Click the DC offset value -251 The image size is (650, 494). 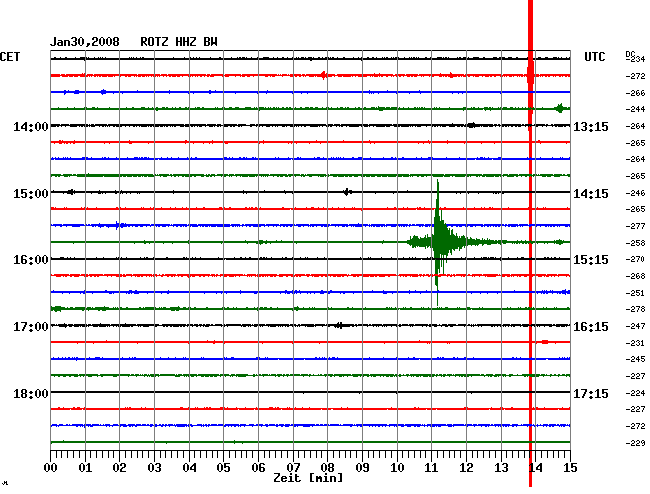(635, 293)
